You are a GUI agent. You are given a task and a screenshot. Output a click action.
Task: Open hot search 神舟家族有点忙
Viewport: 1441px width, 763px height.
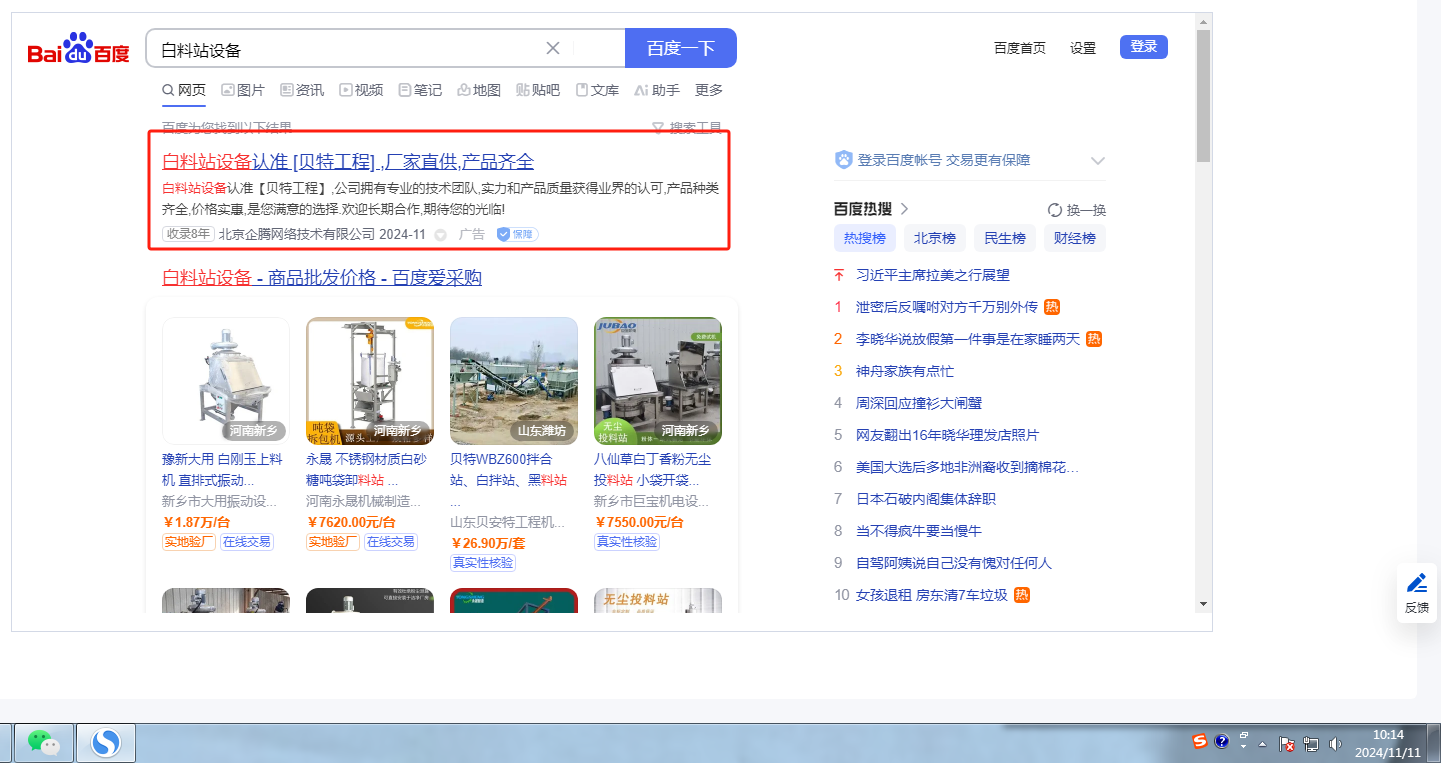coord(905,371)
